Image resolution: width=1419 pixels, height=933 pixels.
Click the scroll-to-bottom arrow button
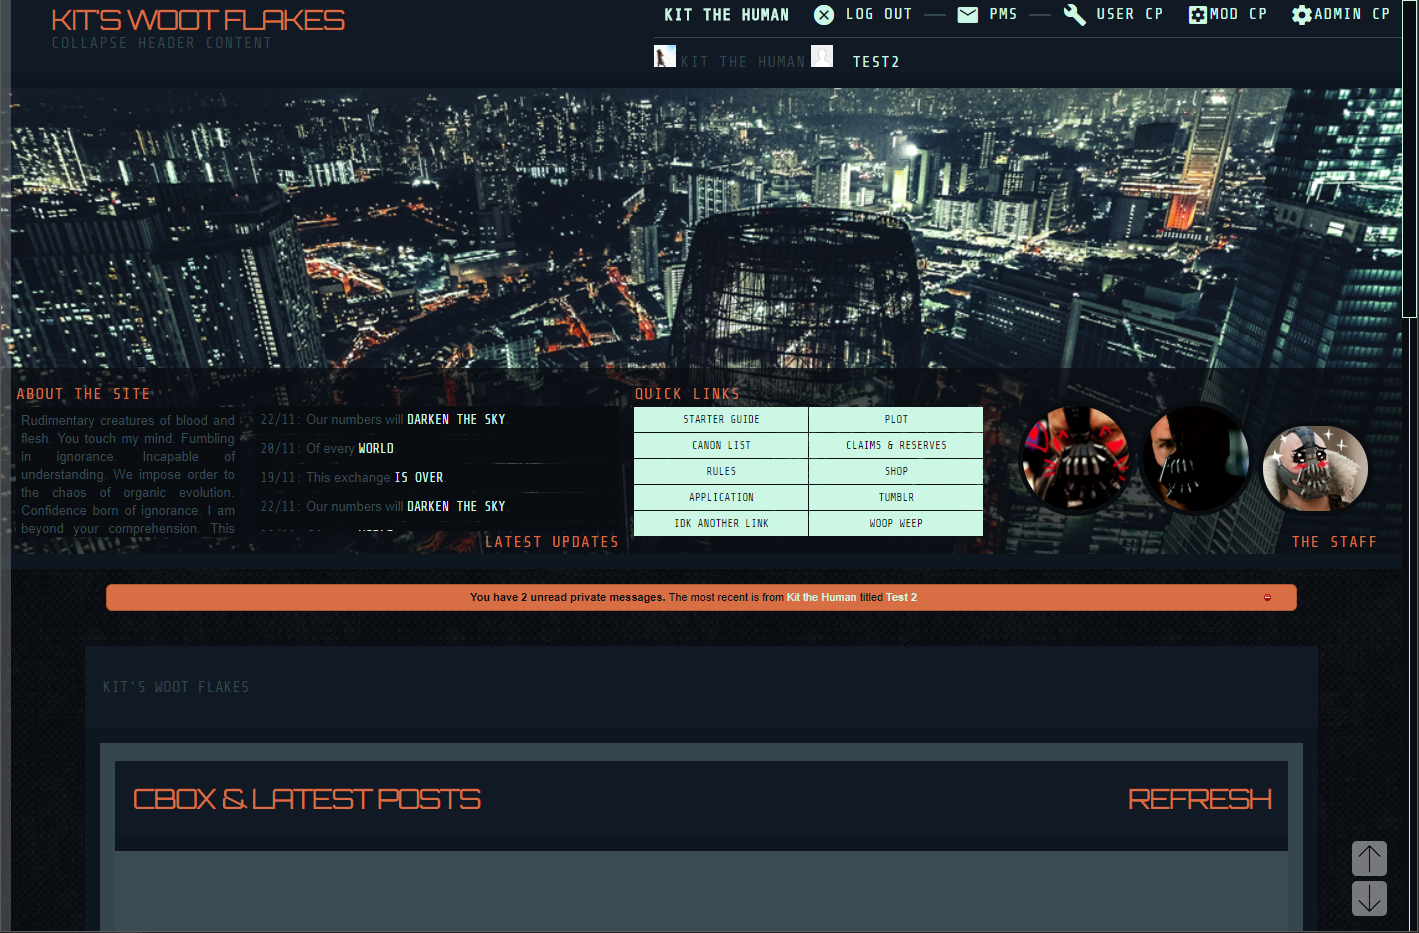(1369, 898)
